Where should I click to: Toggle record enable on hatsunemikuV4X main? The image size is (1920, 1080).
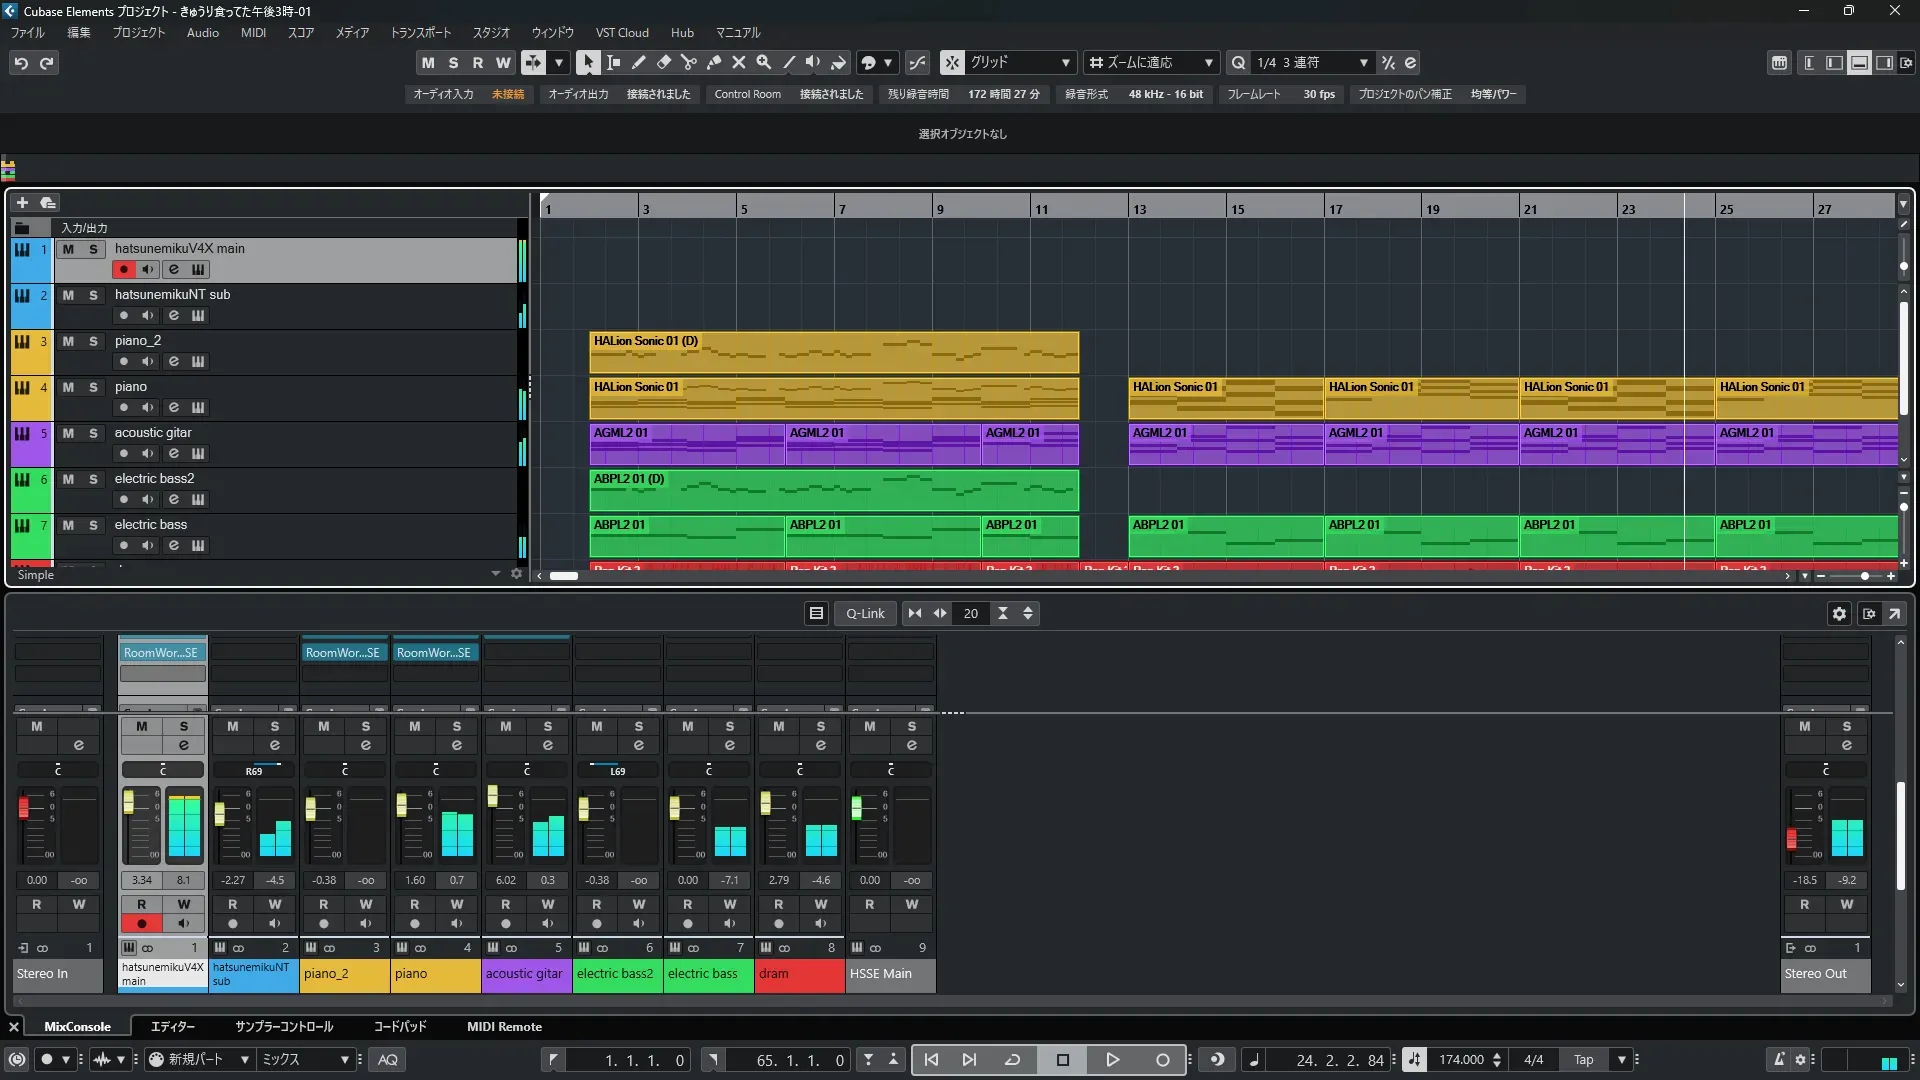point(124,269)
